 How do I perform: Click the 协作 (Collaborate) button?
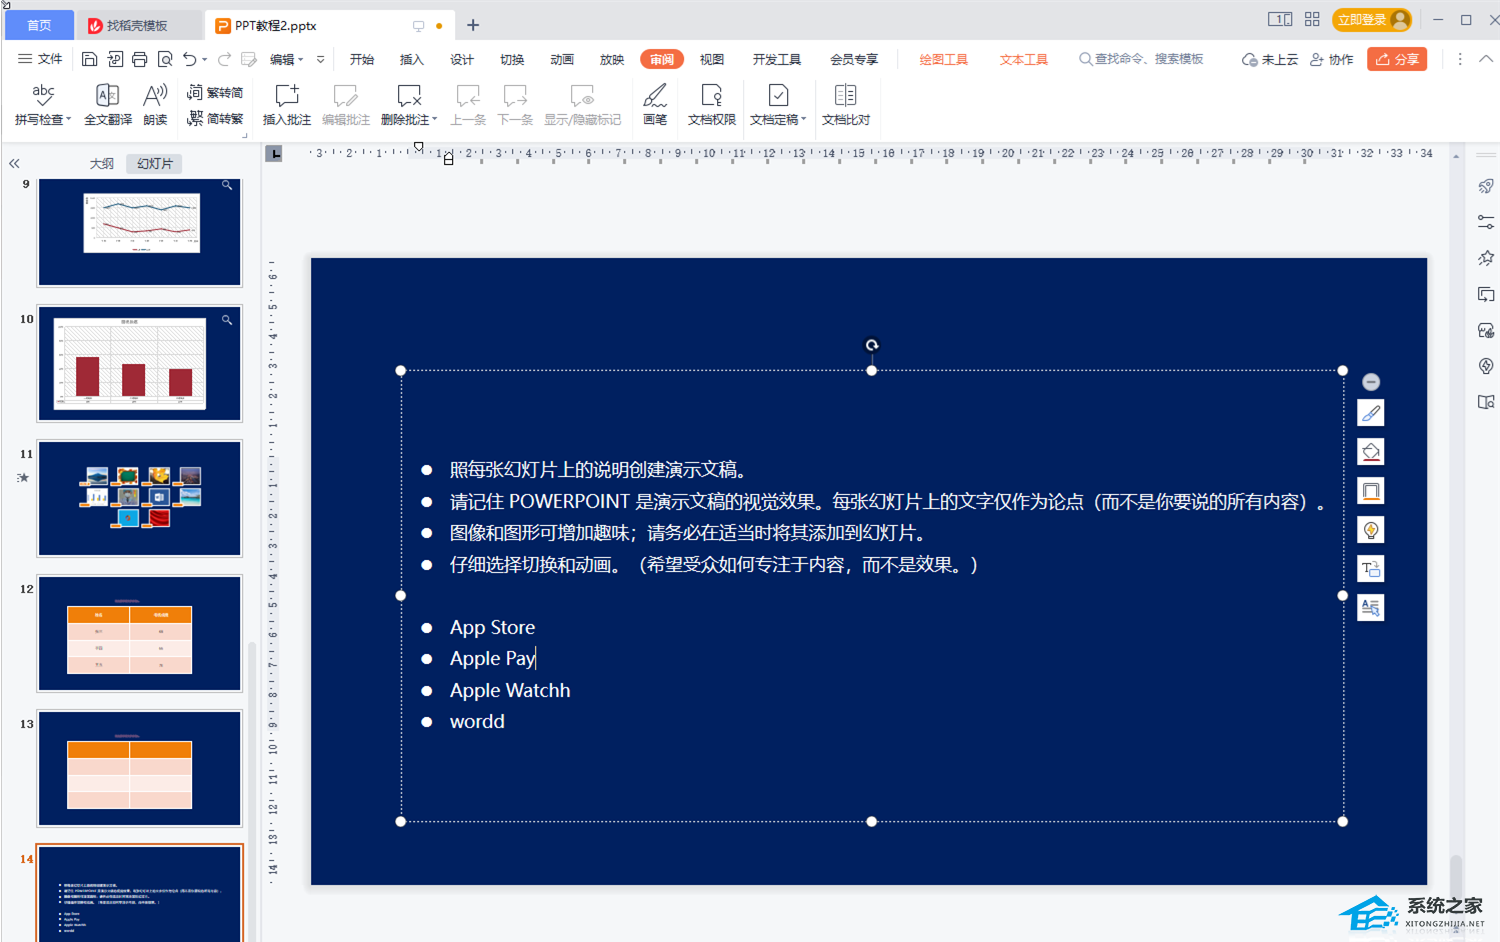coord(1331,59)
